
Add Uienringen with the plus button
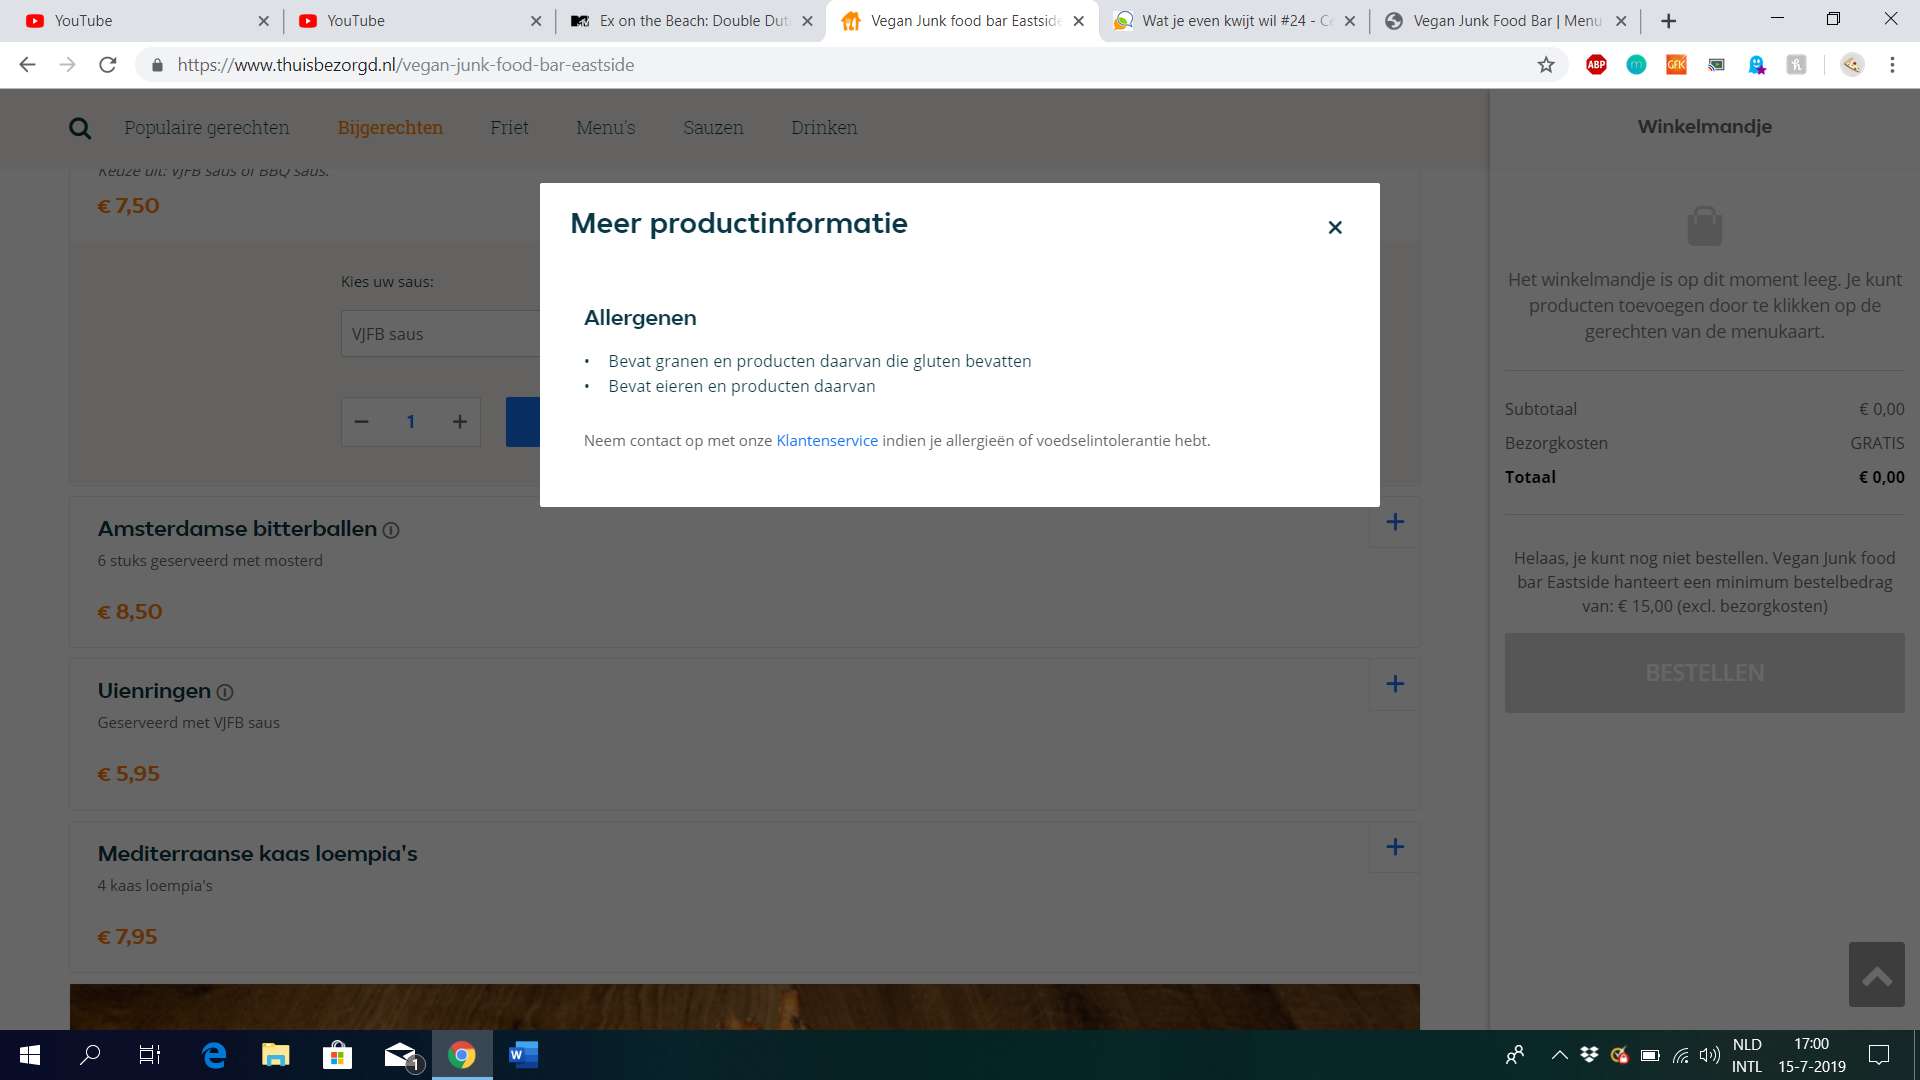1394,684
